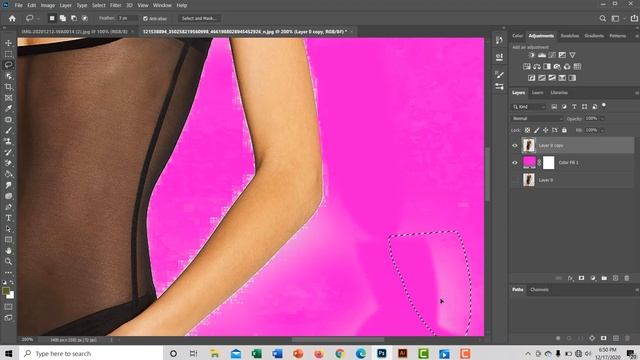The width and height of the screenshot is (640, 360).
Task: Click the background color swatch
Action: (x=11, y=295)
